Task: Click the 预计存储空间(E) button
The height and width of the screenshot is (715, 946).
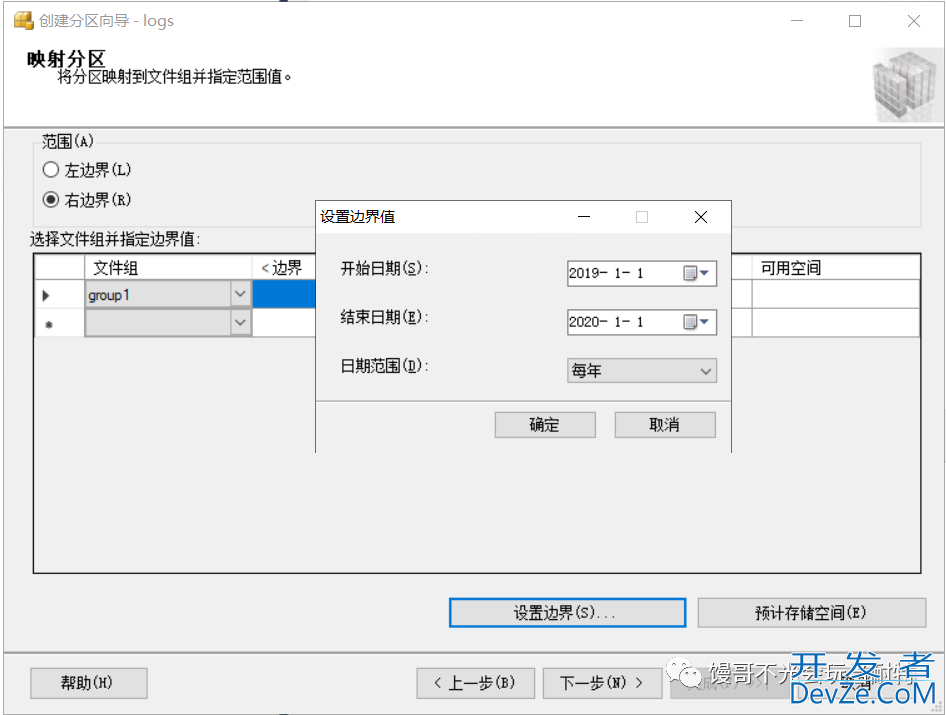Action: (811, 613)
